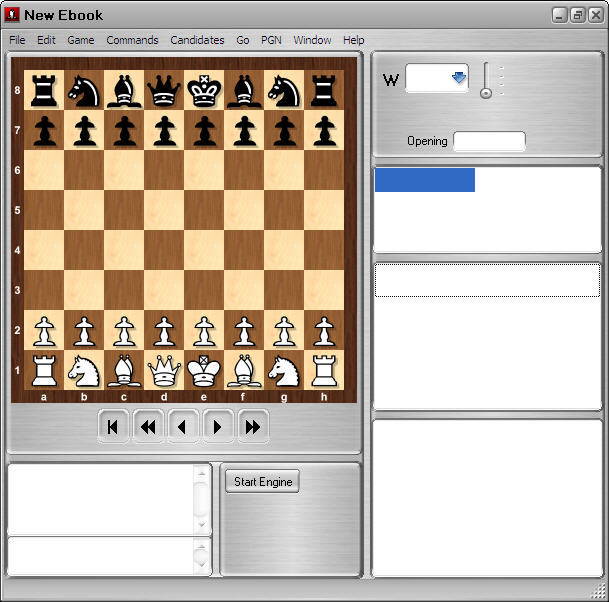Screen dimensions: 609x602
Task: Select the highlighted blue list entry
Action: (x=424, y=180)
